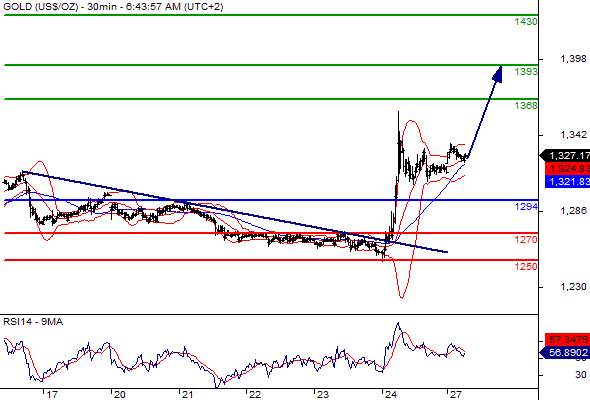
Task: Click the red 1270 support level label
Action: (x=526, y=240)
